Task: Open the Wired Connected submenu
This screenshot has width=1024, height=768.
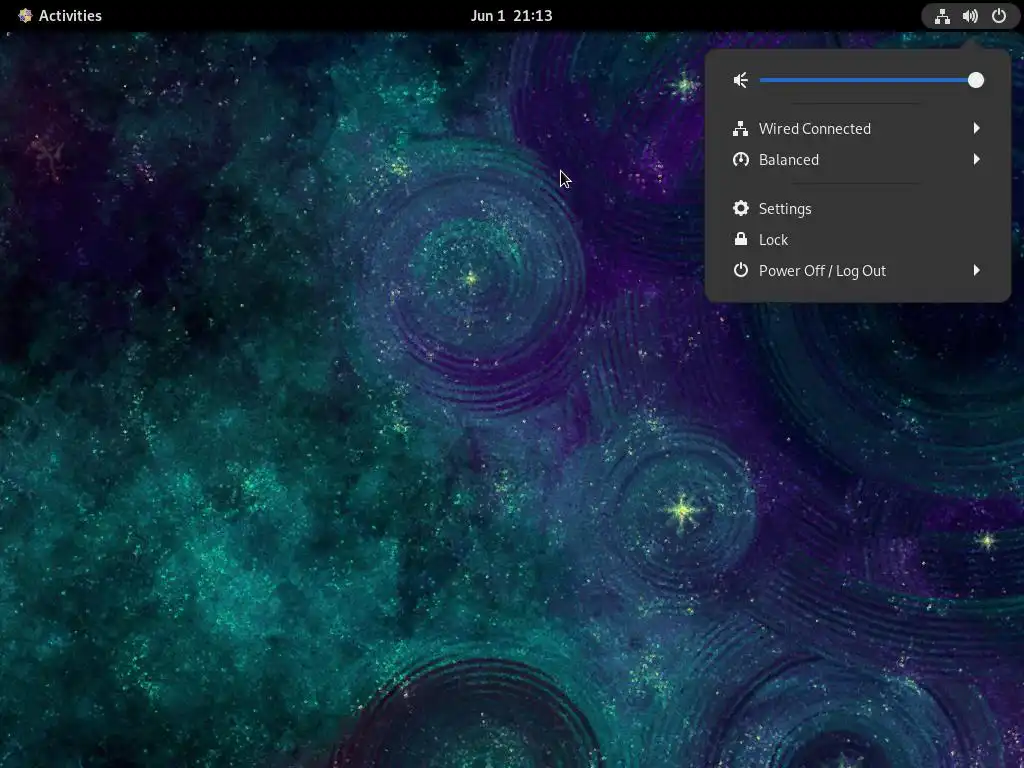Action: 857,129
